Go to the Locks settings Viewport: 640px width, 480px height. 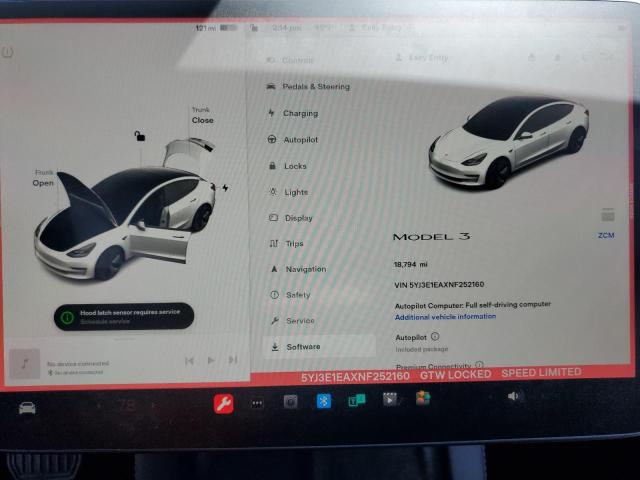(x=288, y=166)
